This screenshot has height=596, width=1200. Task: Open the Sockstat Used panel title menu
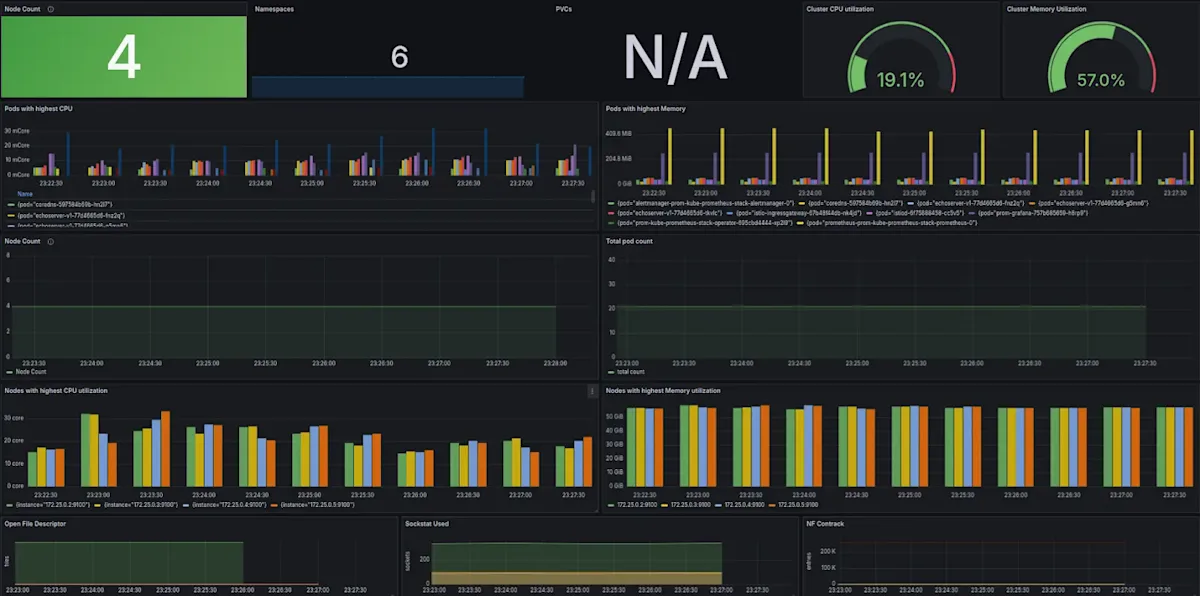click(x=426, y=523)
